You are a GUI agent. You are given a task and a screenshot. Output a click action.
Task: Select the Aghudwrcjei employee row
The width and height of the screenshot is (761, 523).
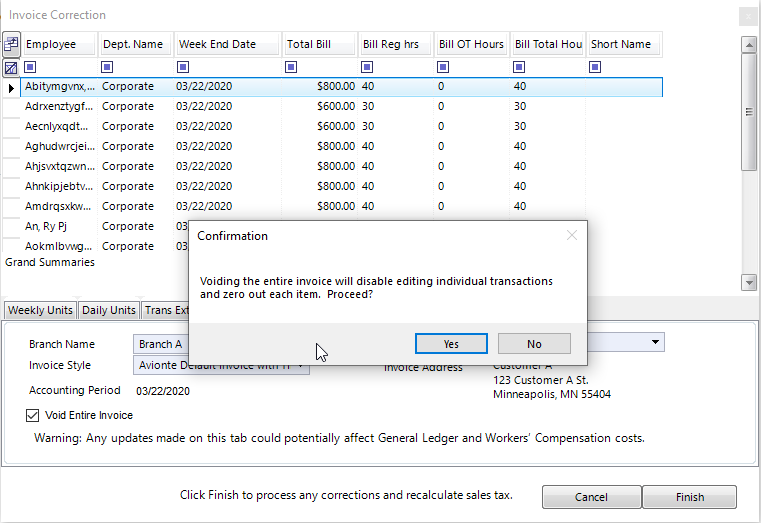[x=341, y=146]
